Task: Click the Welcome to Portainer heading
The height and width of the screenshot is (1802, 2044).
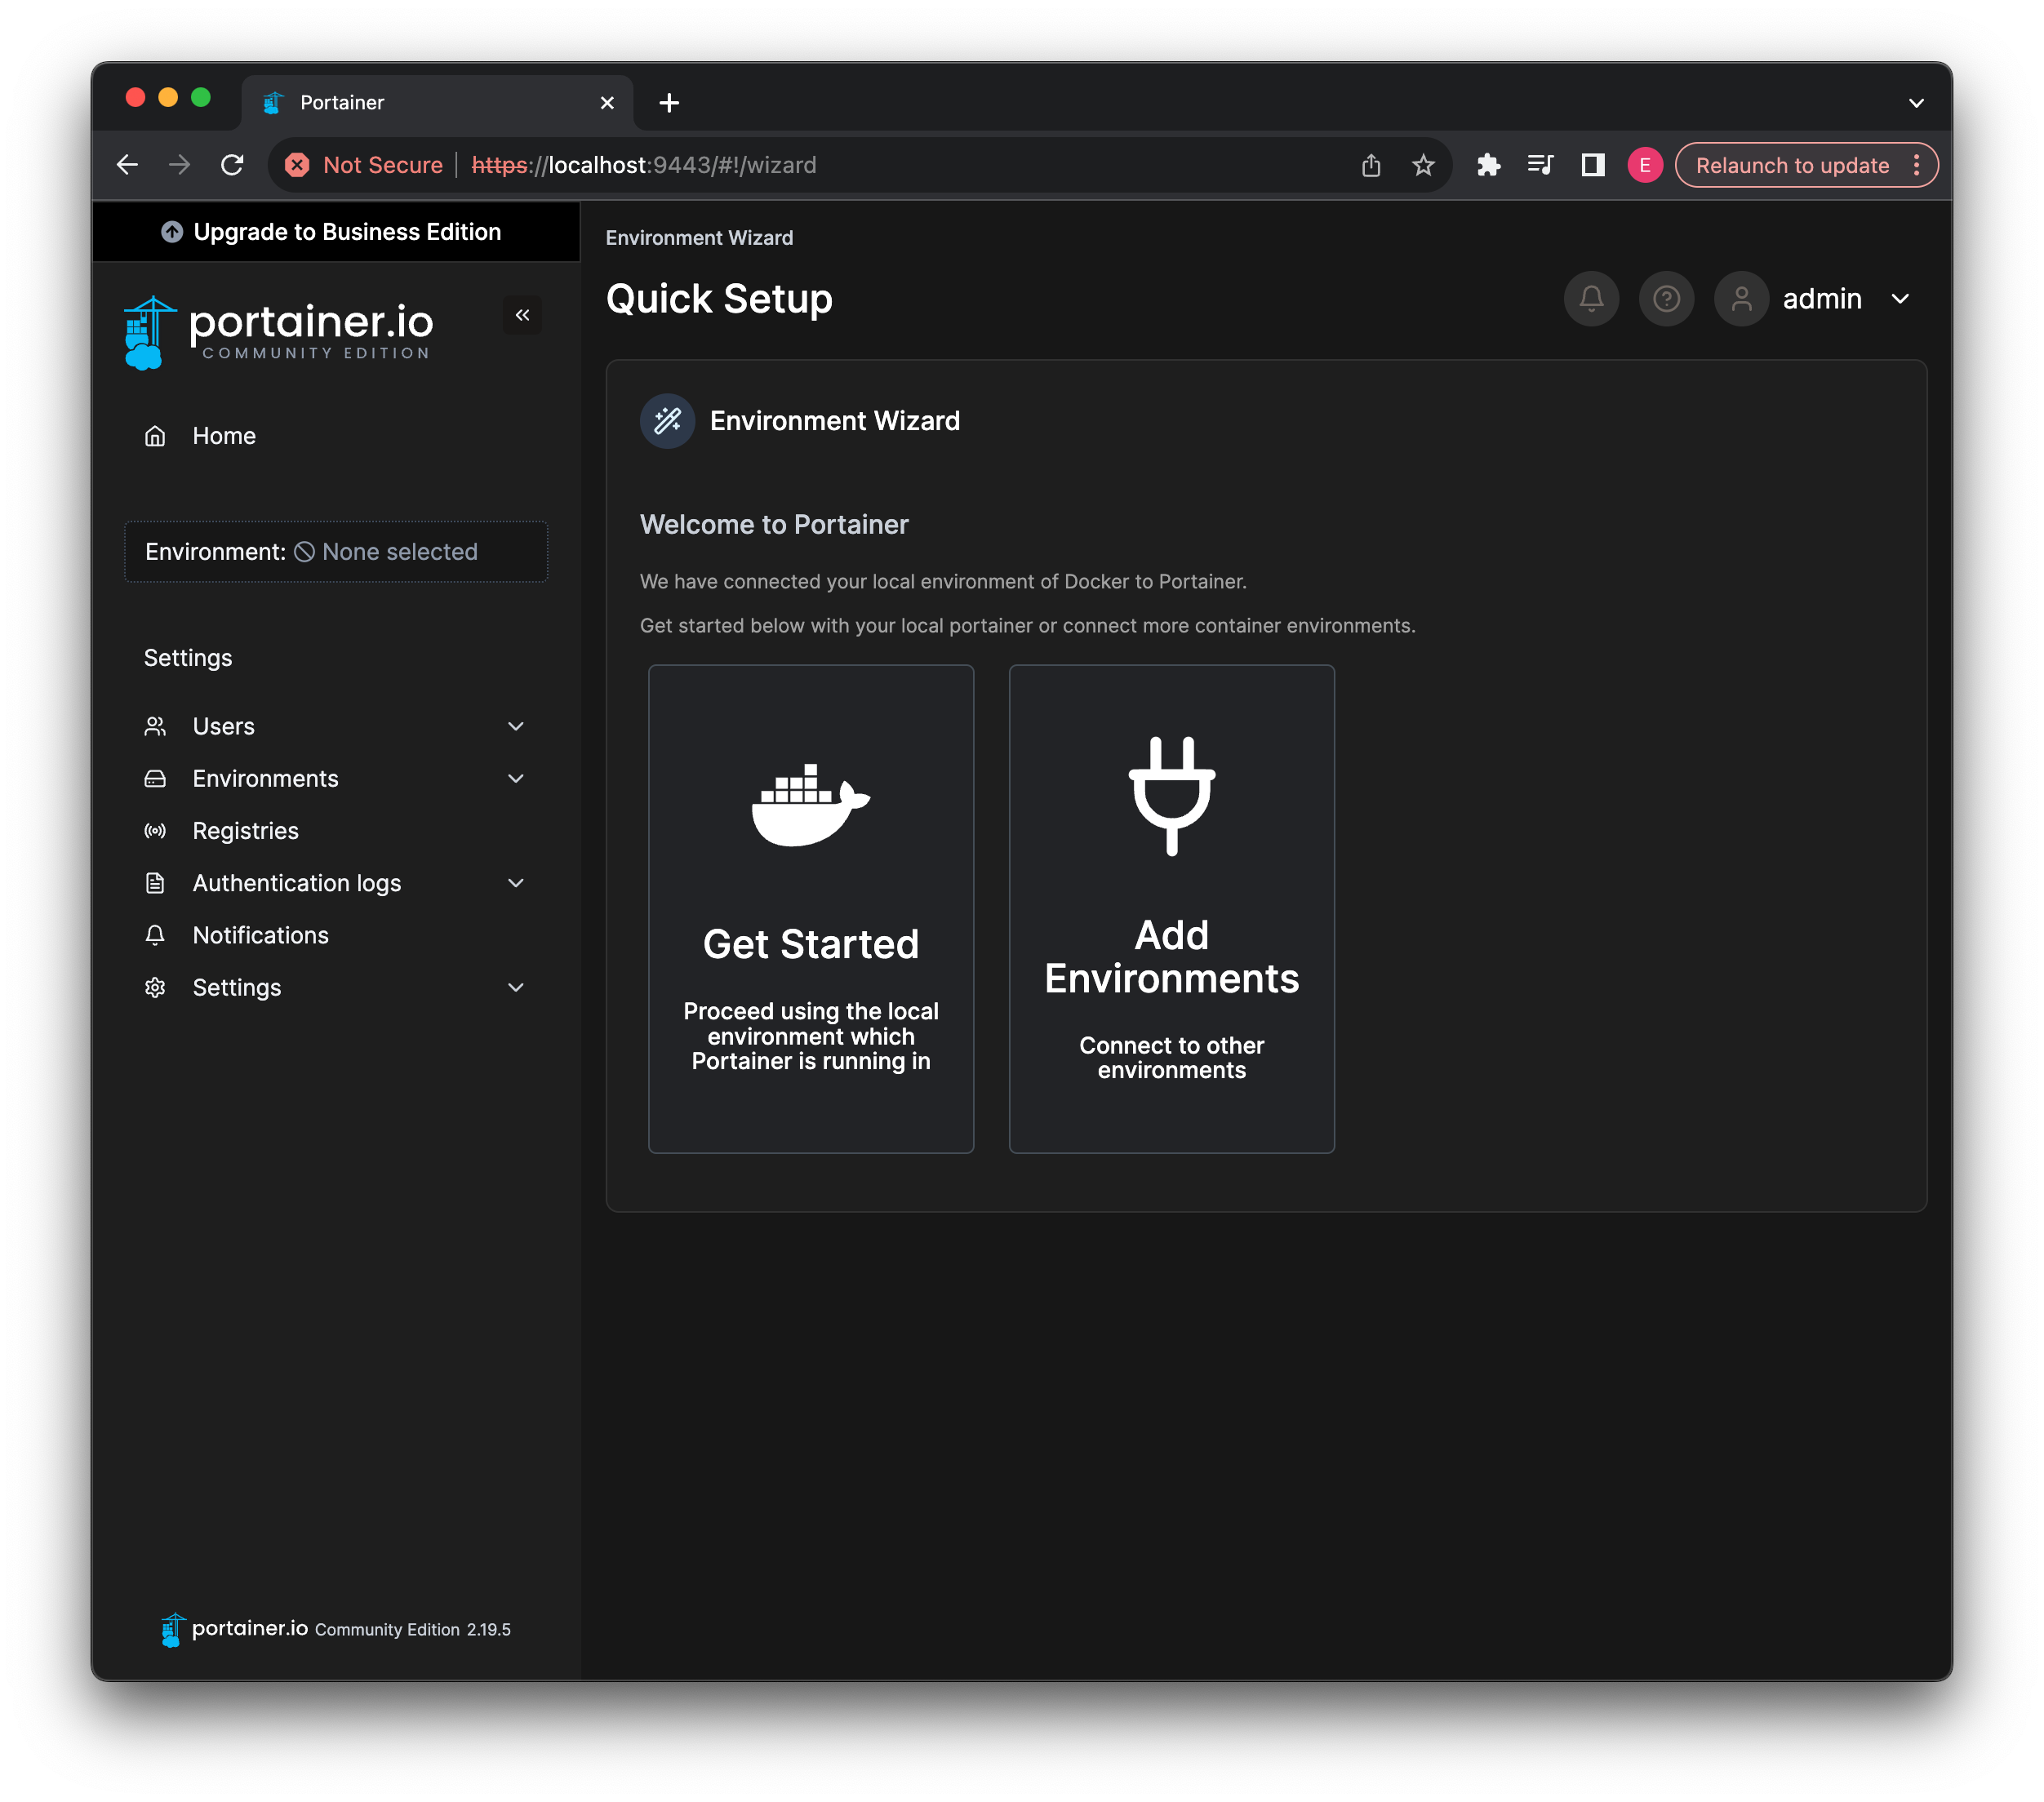Action: point(774,524)
